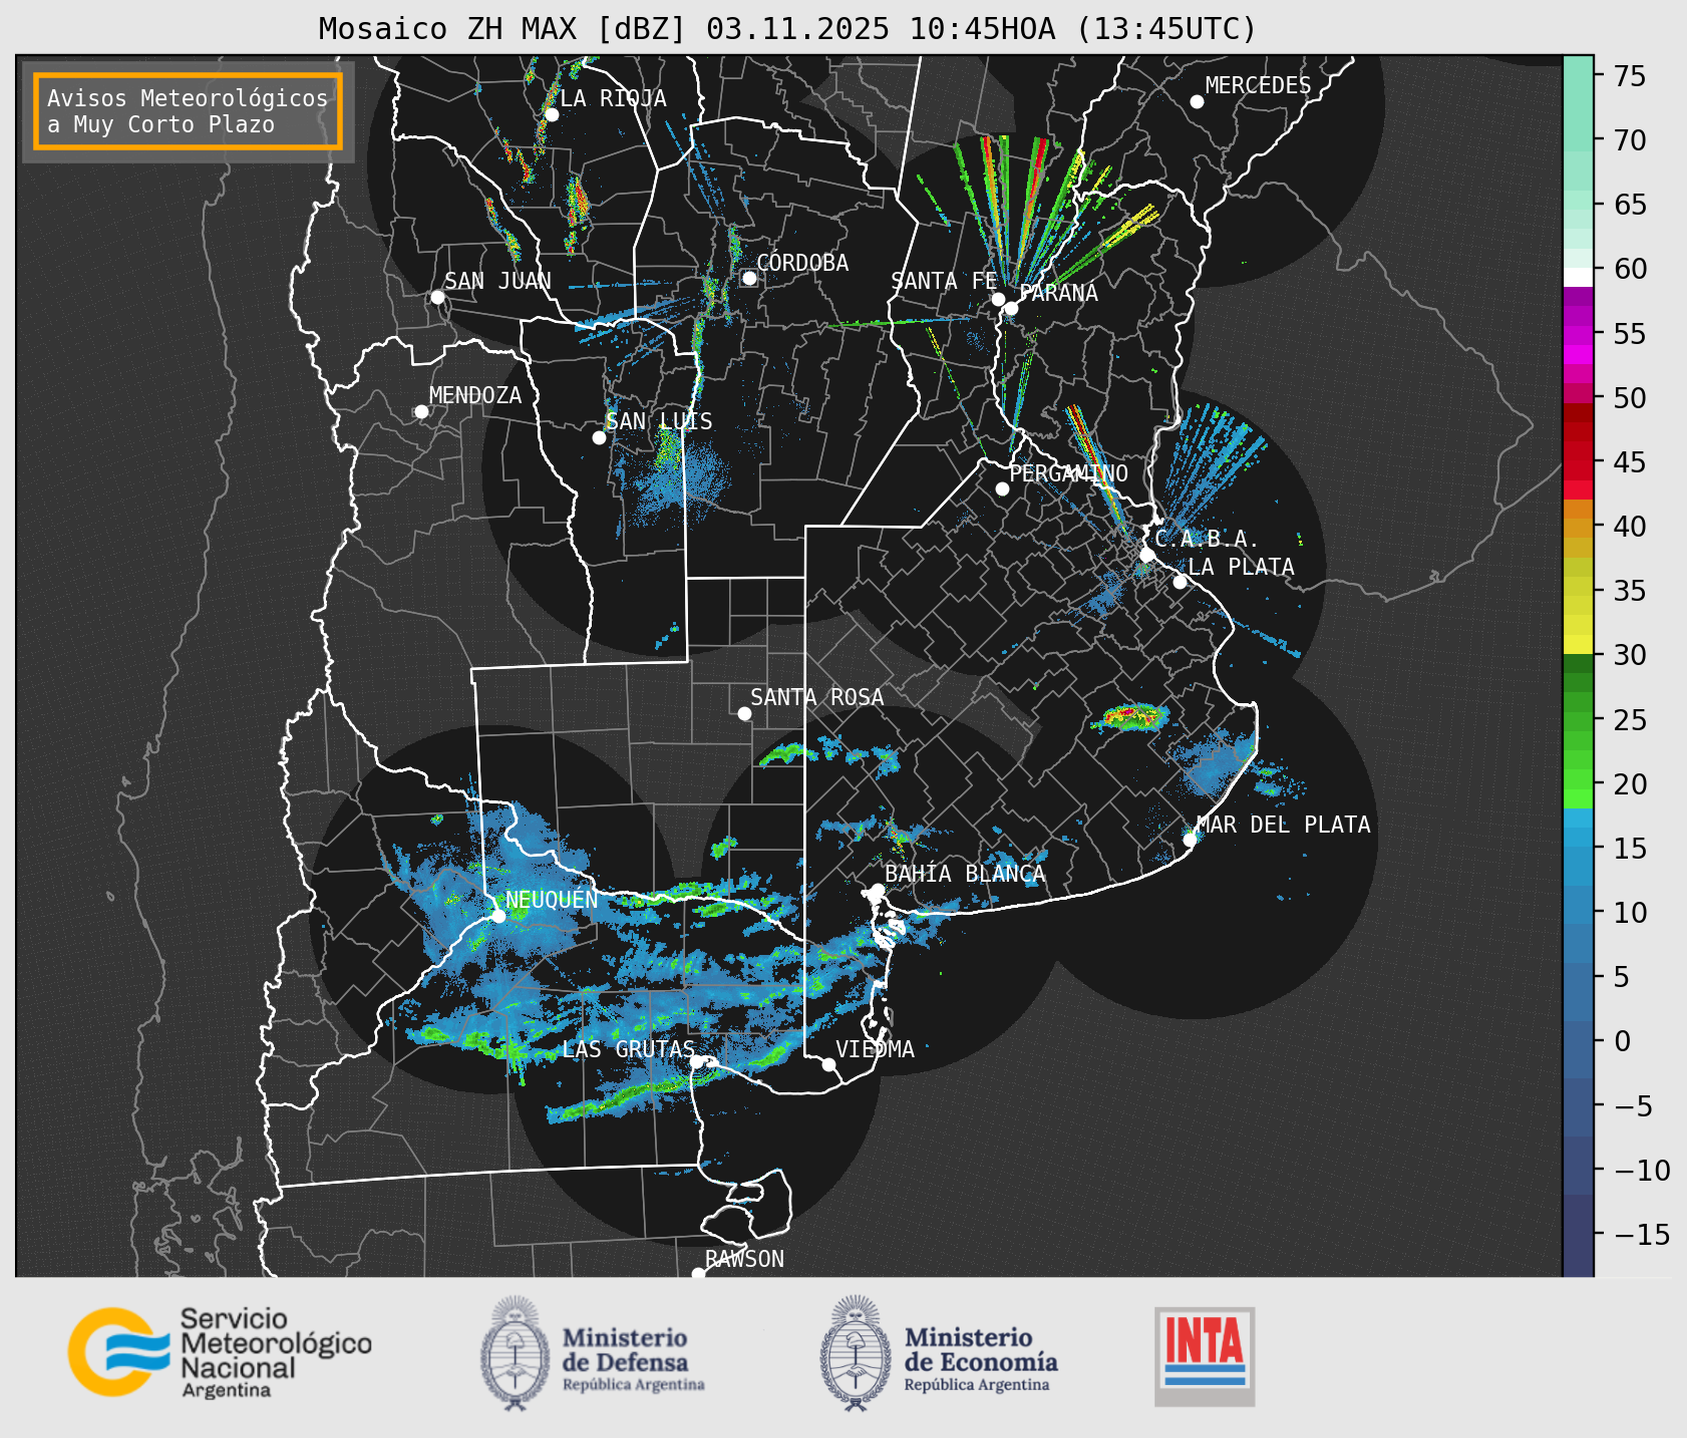Open Avisos Meteorológicos a Muy Corto Plazo box

coord(188,111)
